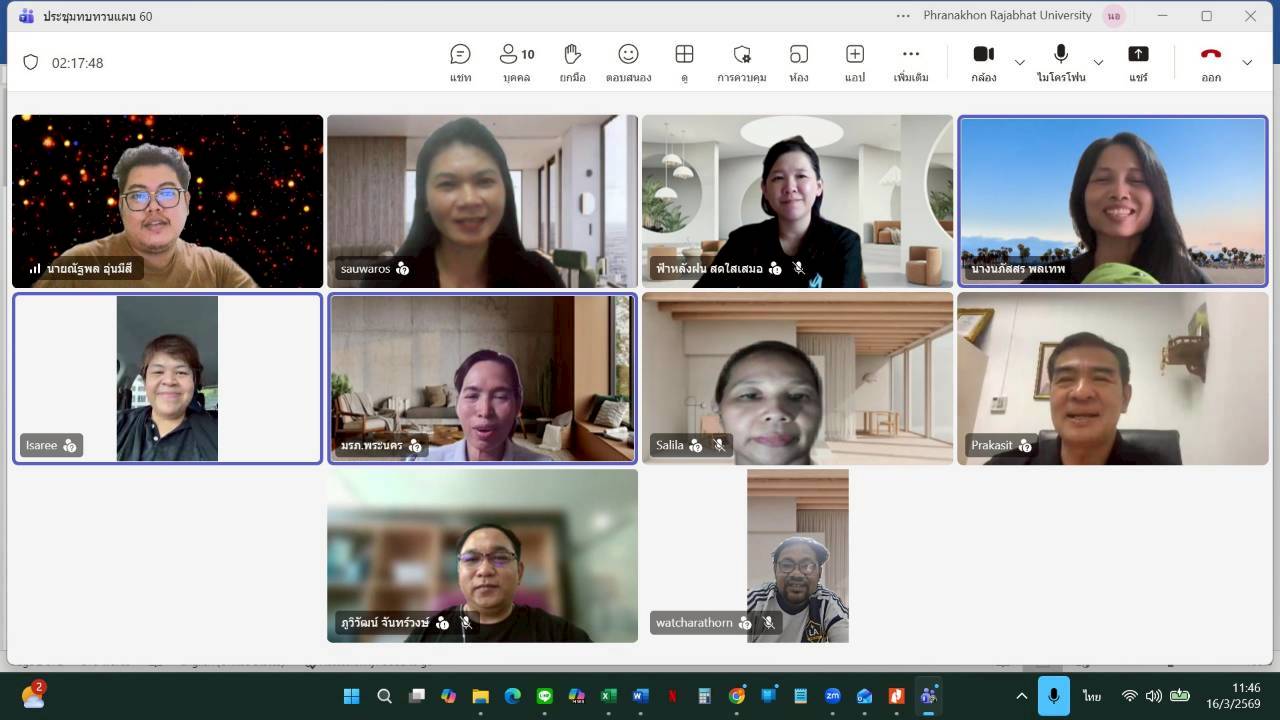
Task: Open breakout rooms (ห้อง)
Action: pos(798,62)
